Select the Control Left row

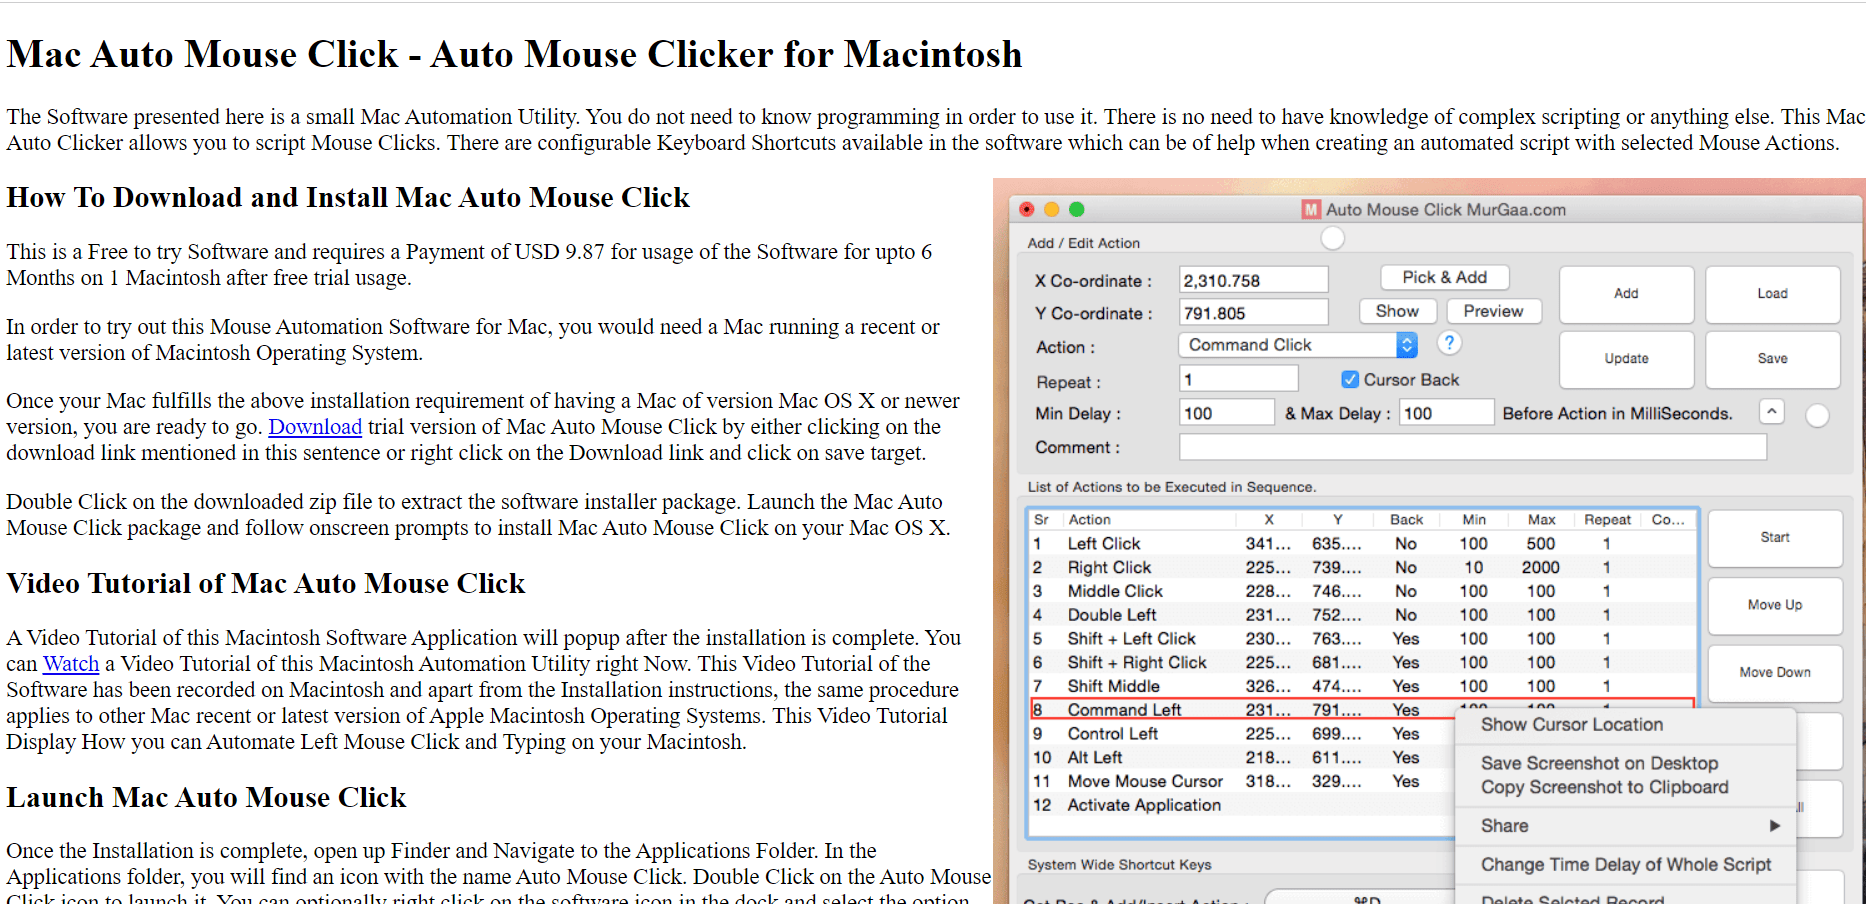coord(1243,734)
